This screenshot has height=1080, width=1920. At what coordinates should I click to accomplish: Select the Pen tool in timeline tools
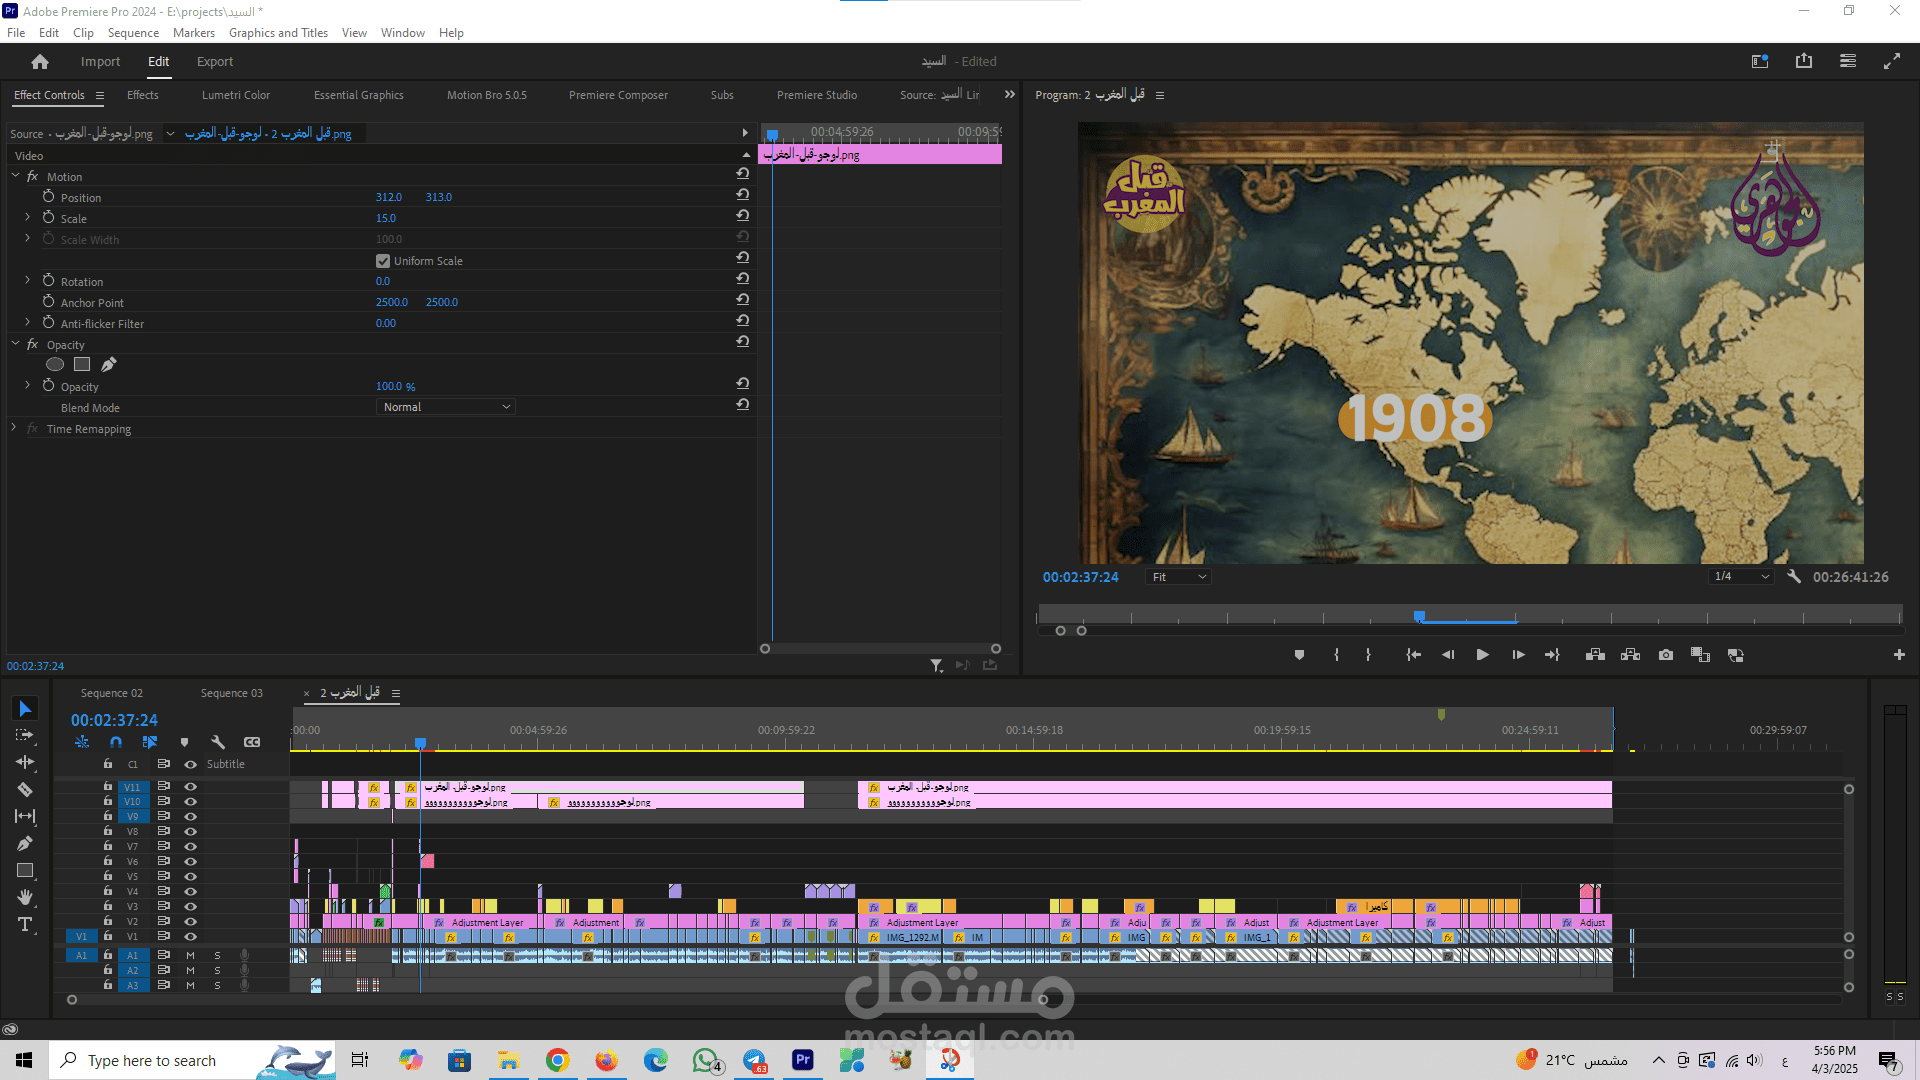25,843
